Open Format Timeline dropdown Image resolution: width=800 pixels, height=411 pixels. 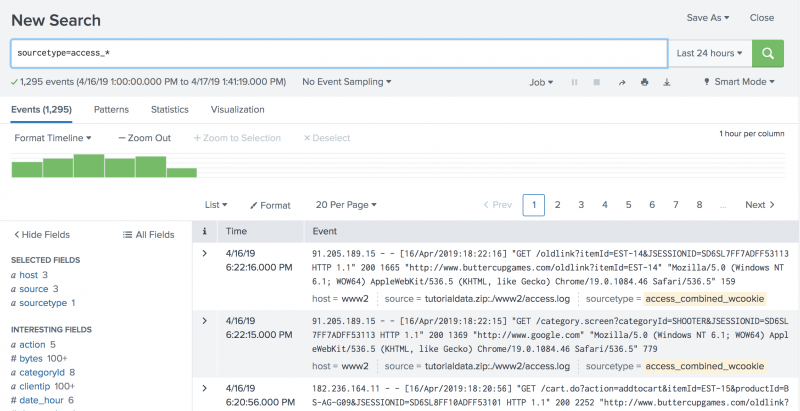[x=53, y=138]
